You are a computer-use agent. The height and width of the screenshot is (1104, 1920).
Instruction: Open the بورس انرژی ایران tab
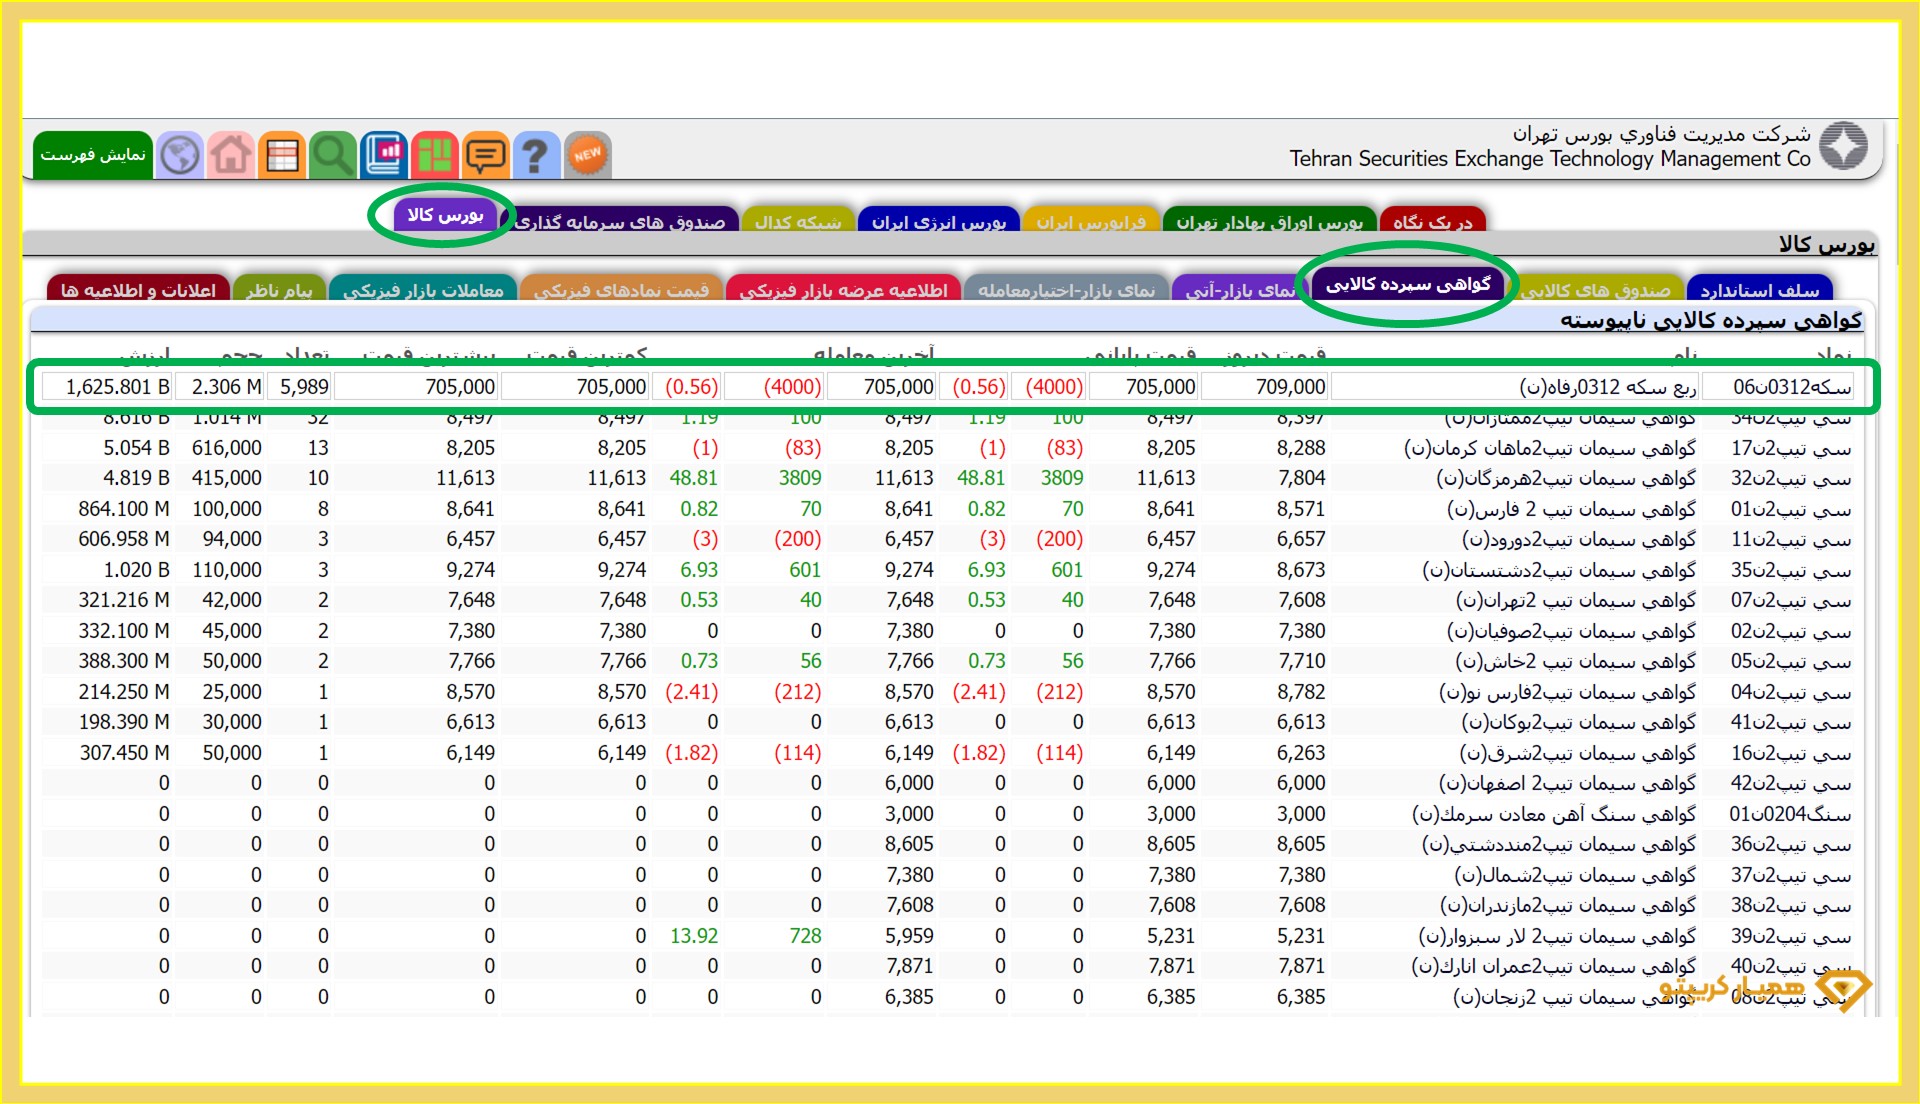click(938, 221)
